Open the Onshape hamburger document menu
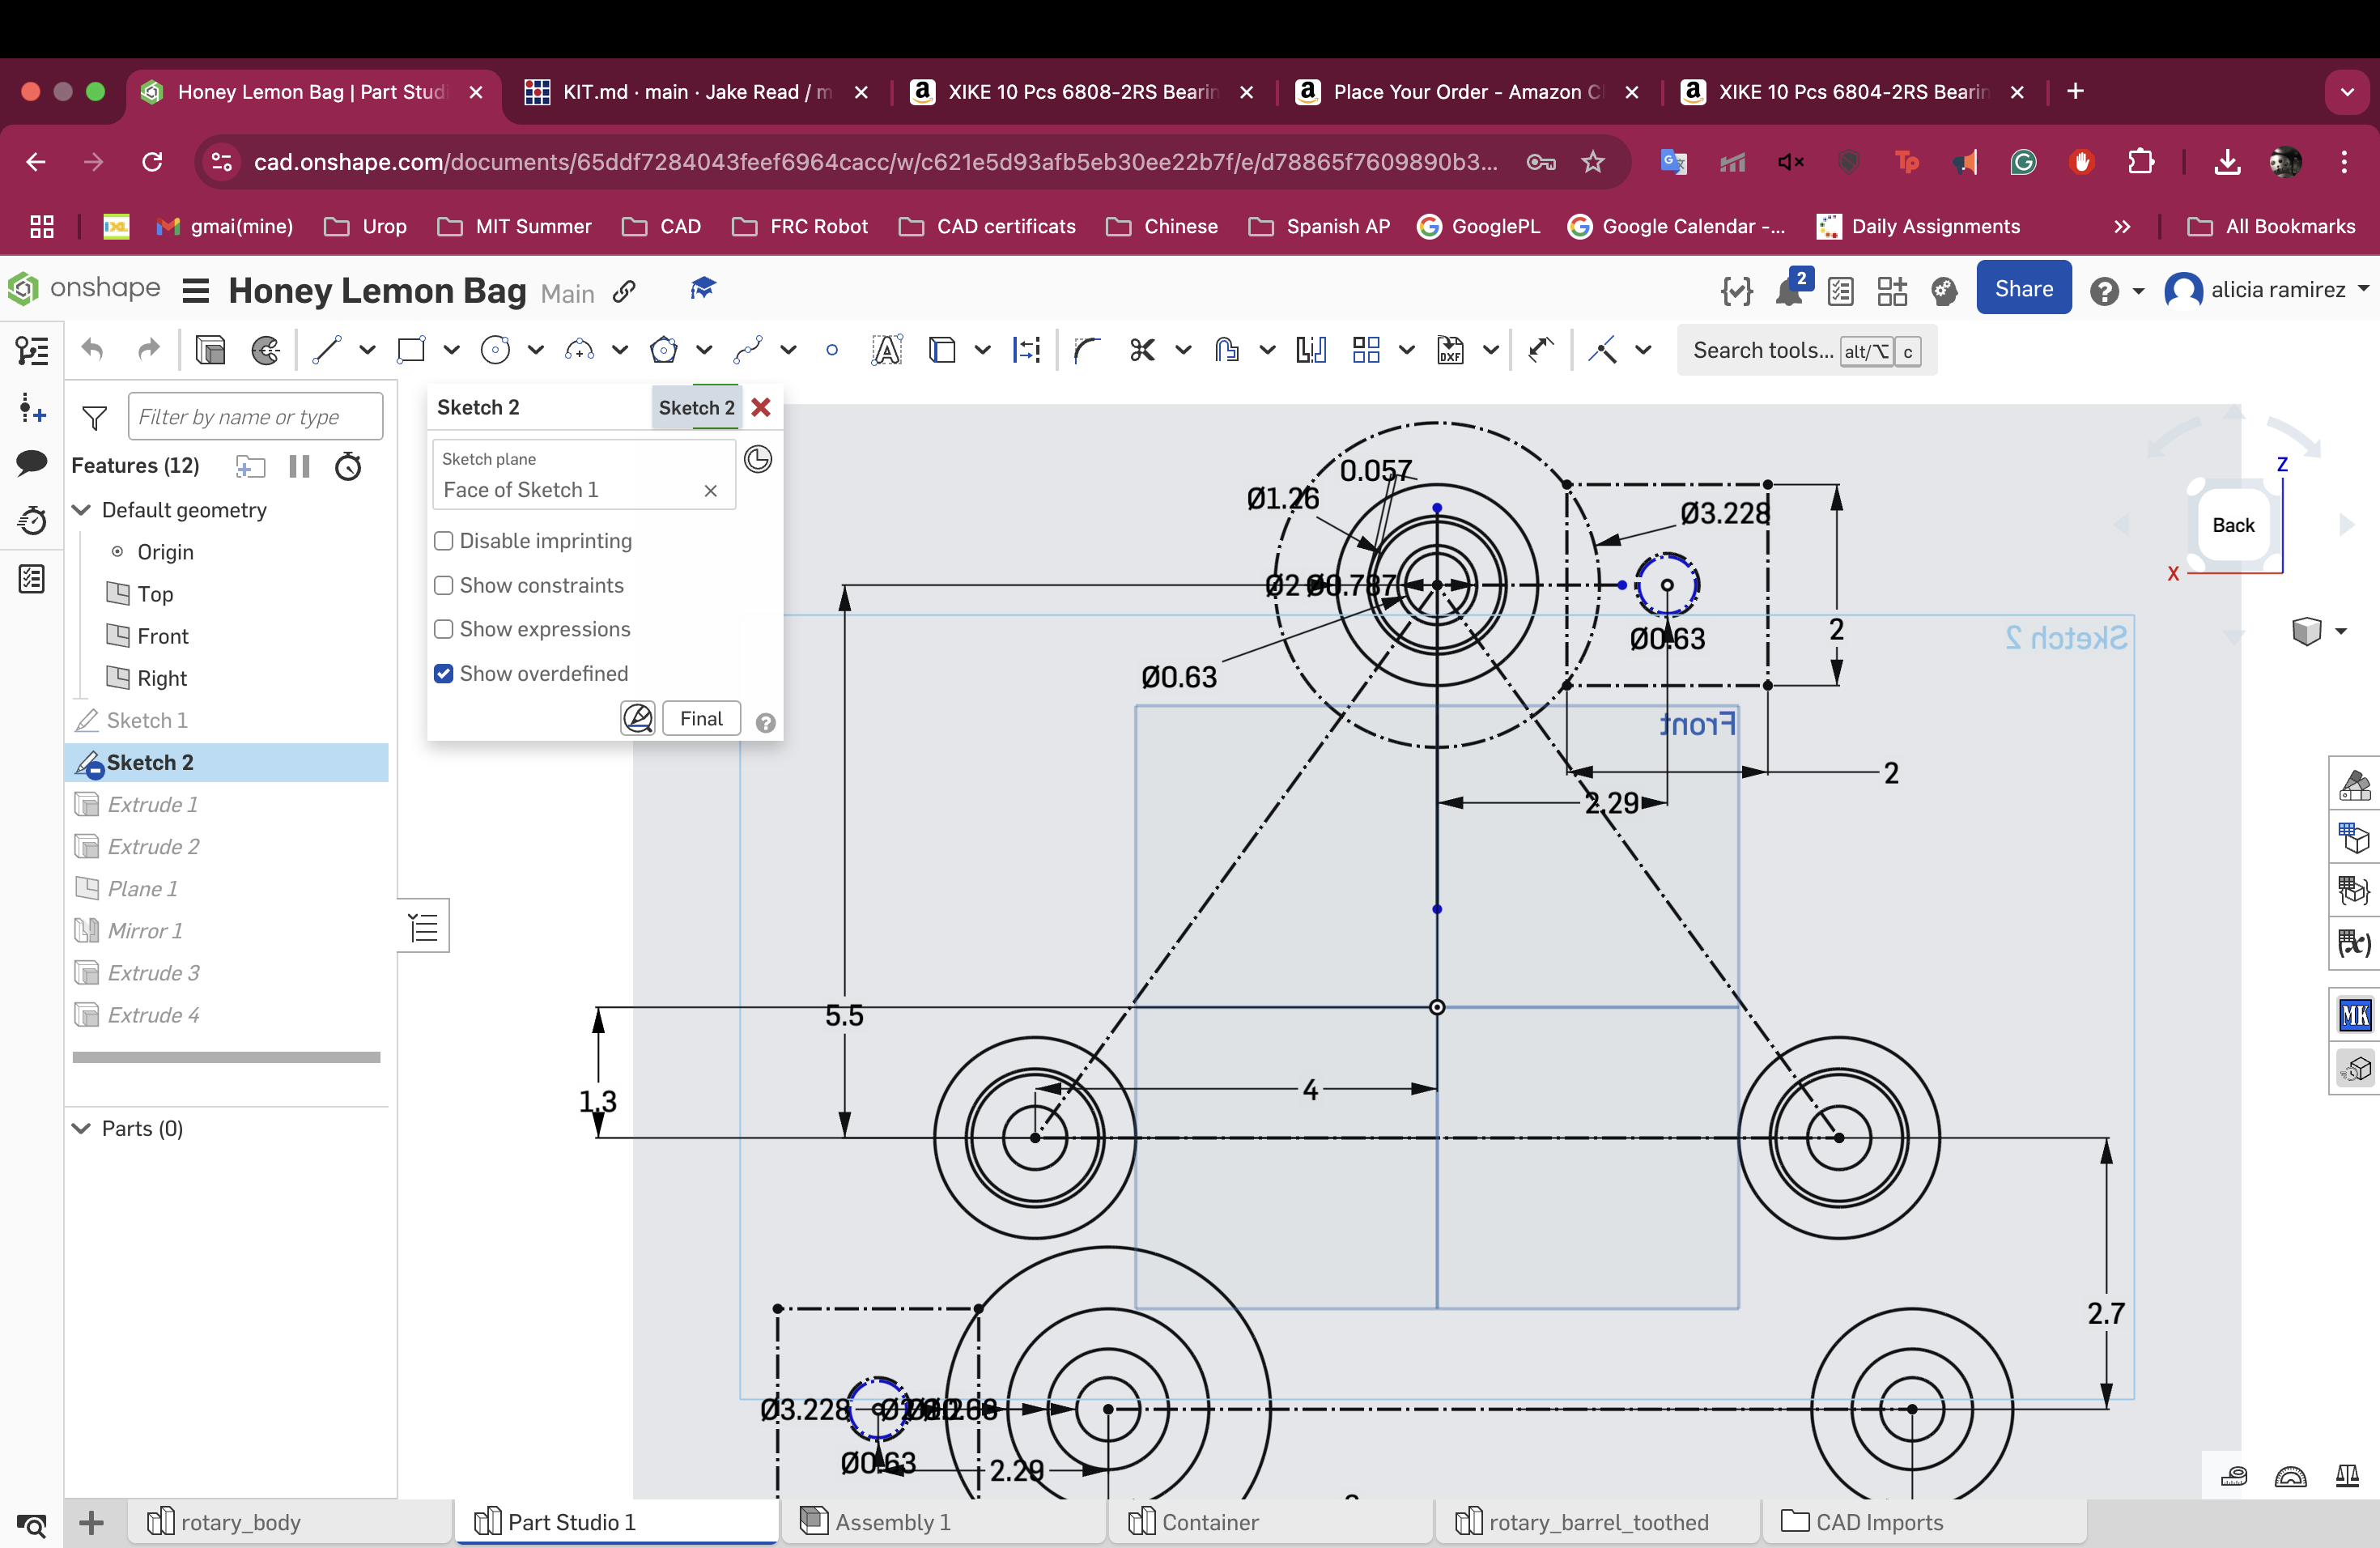Screen dimensions: 2380x1548 click(x=196, y=291)
